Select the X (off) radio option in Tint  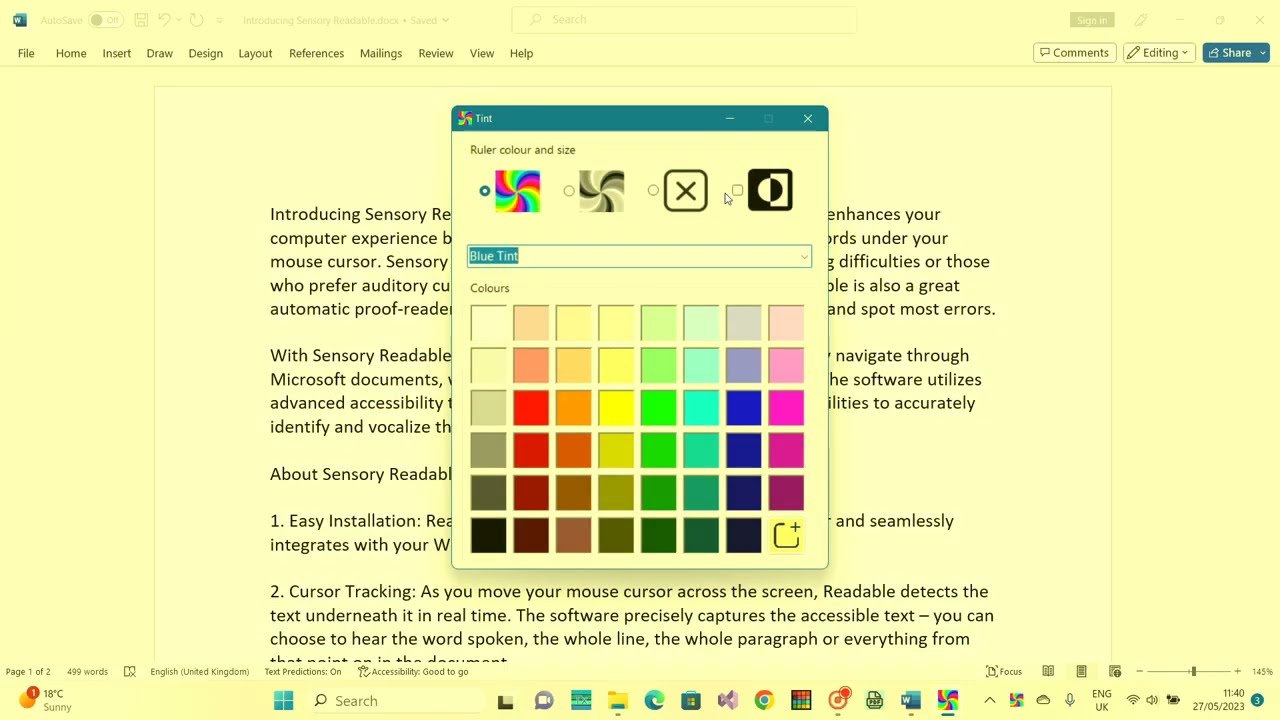point(653,191)
